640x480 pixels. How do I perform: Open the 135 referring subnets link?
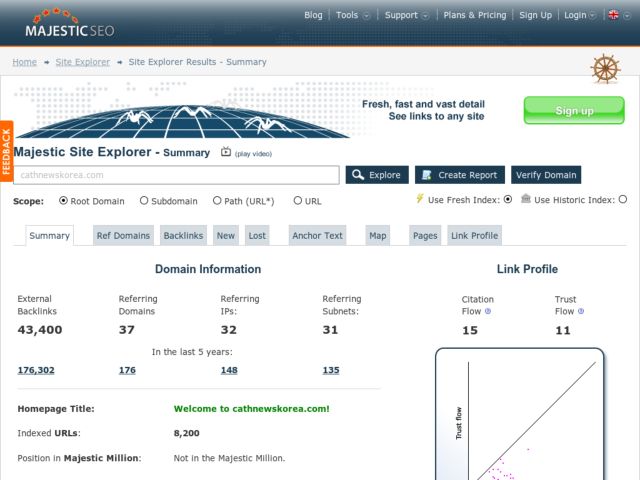[331, 370]
